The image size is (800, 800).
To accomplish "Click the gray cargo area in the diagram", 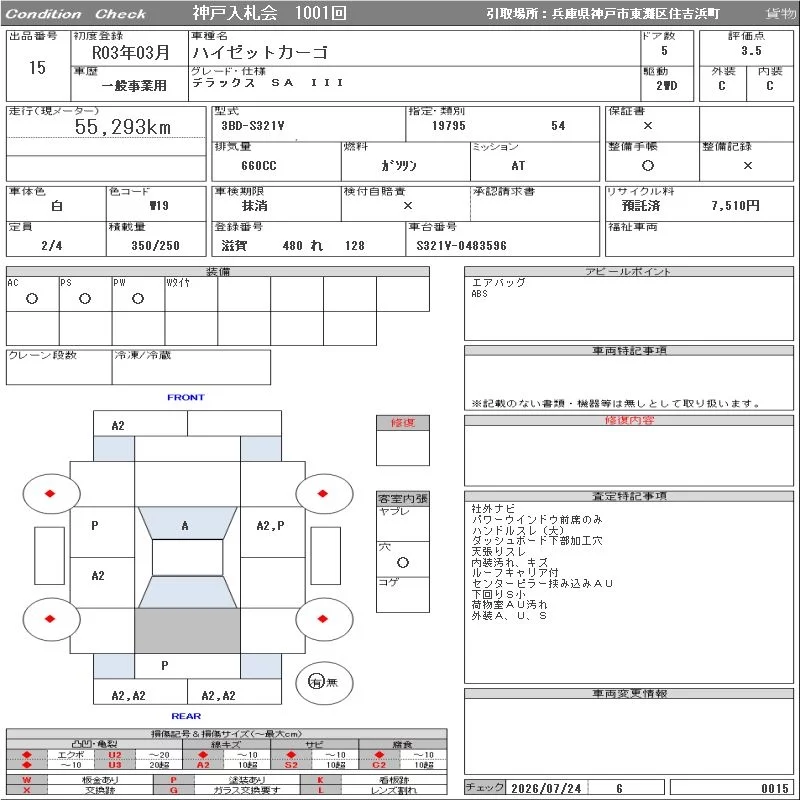I will pyautogui.click(x=187, y=630).
